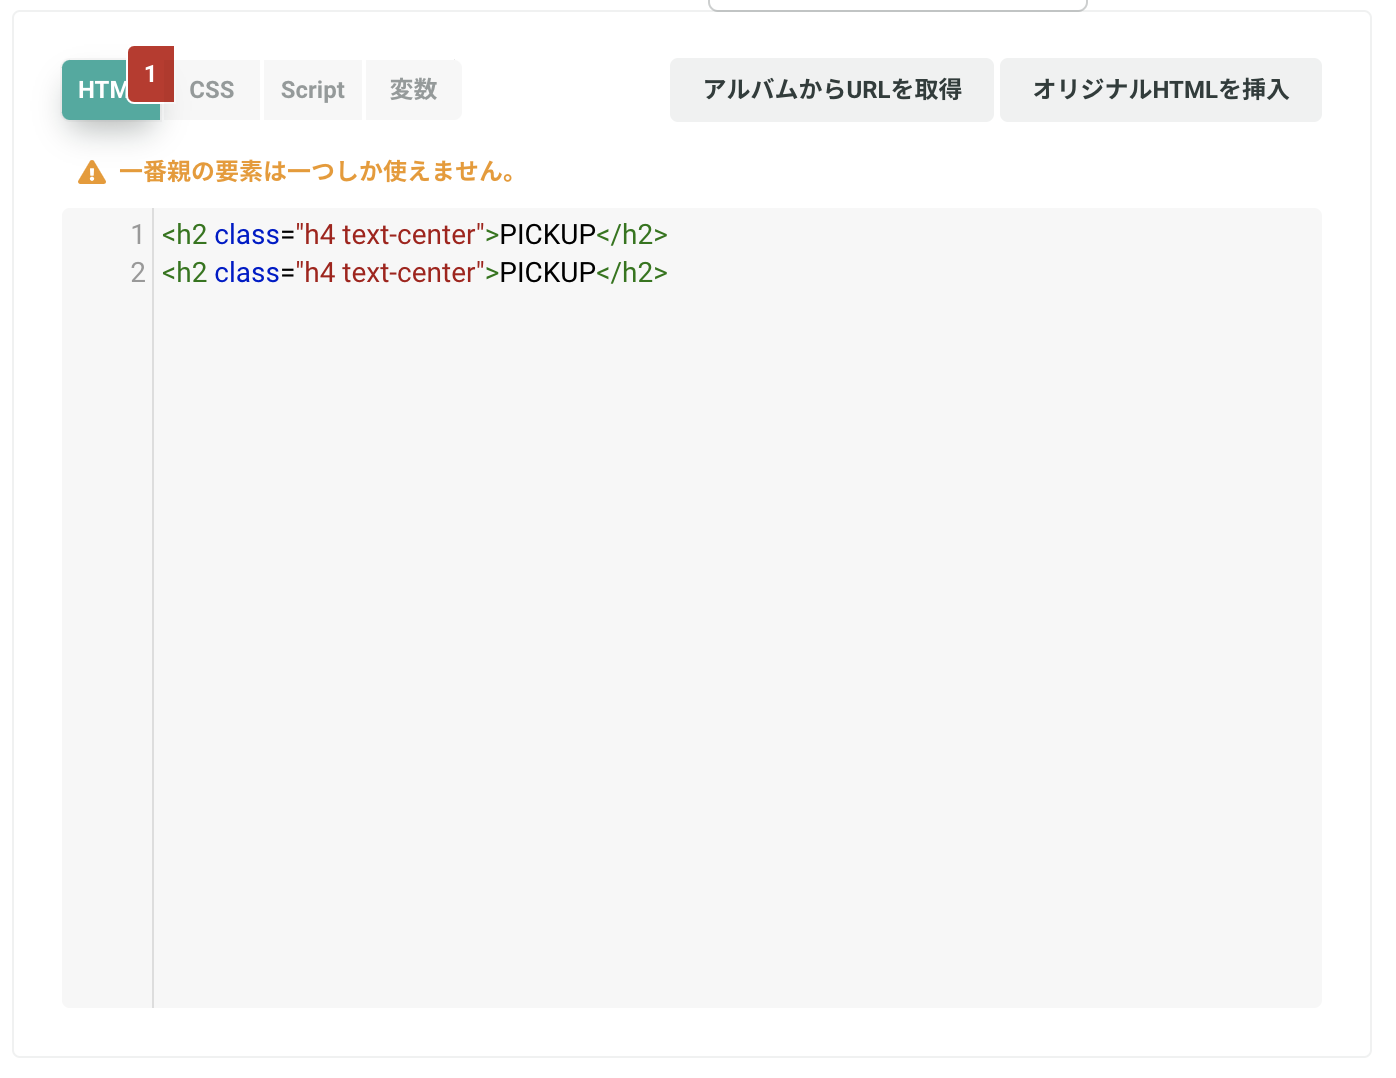Click アルバムからURLを取得 button
This screenshot has width=1396, height=1078.
pos(832,90)
